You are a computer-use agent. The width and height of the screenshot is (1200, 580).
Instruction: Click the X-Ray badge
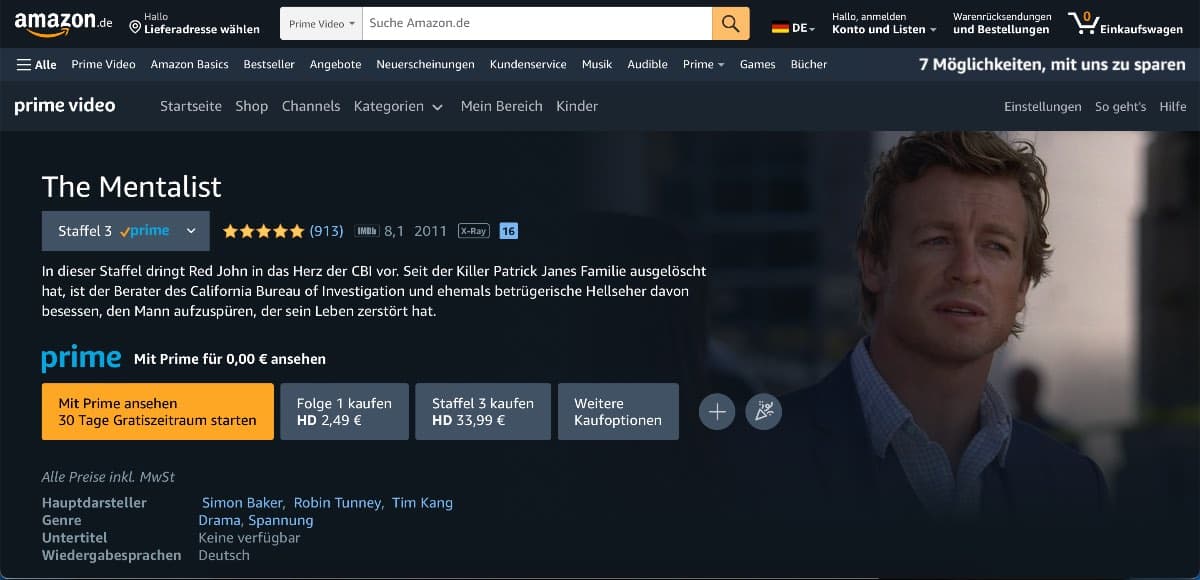[x=473, y=231]
